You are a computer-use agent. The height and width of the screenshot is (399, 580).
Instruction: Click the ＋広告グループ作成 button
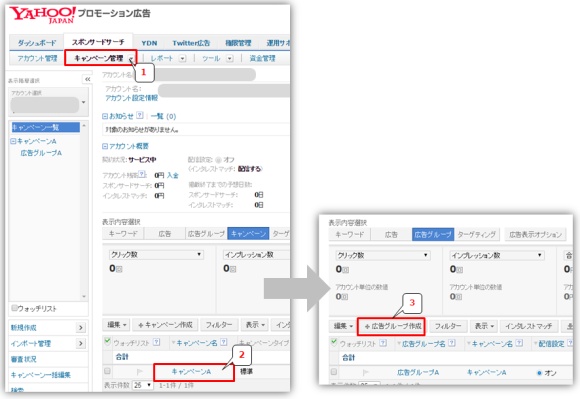pos(392,326)
